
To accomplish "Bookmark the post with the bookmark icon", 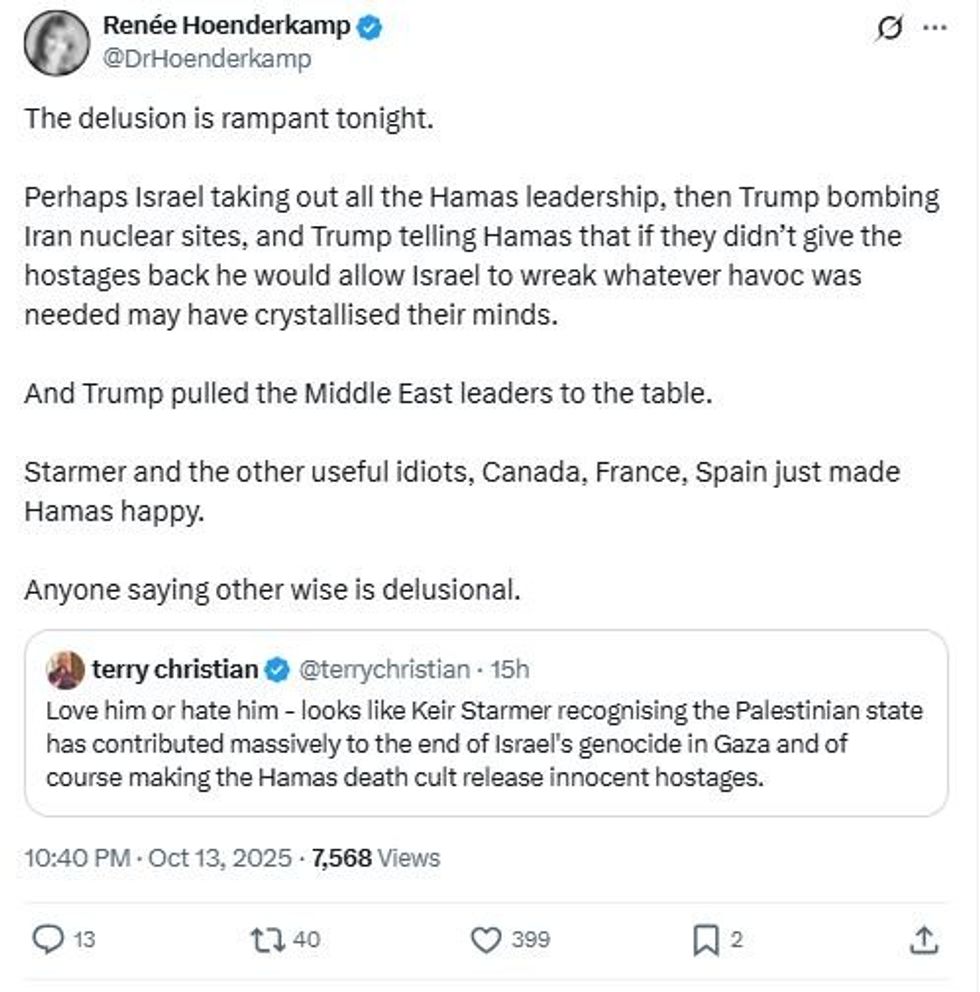I will coord(706,939).
